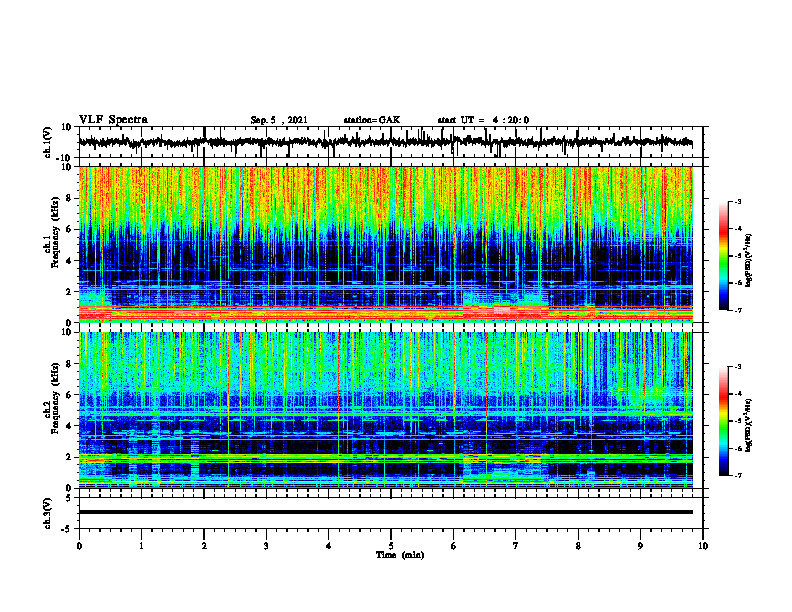Click the 'ch.1(V)' waveform axis label

(48, 142)
